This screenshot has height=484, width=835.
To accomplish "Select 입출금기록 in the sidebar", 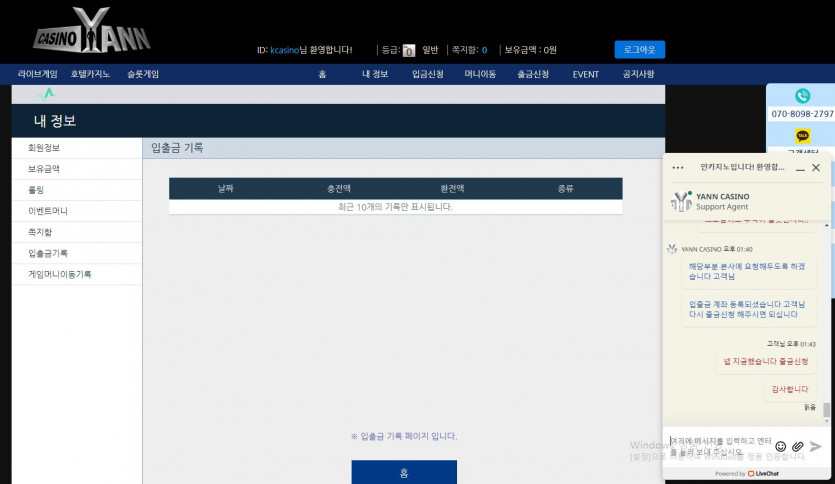I will pyautogui.click(x=77, y=253).
